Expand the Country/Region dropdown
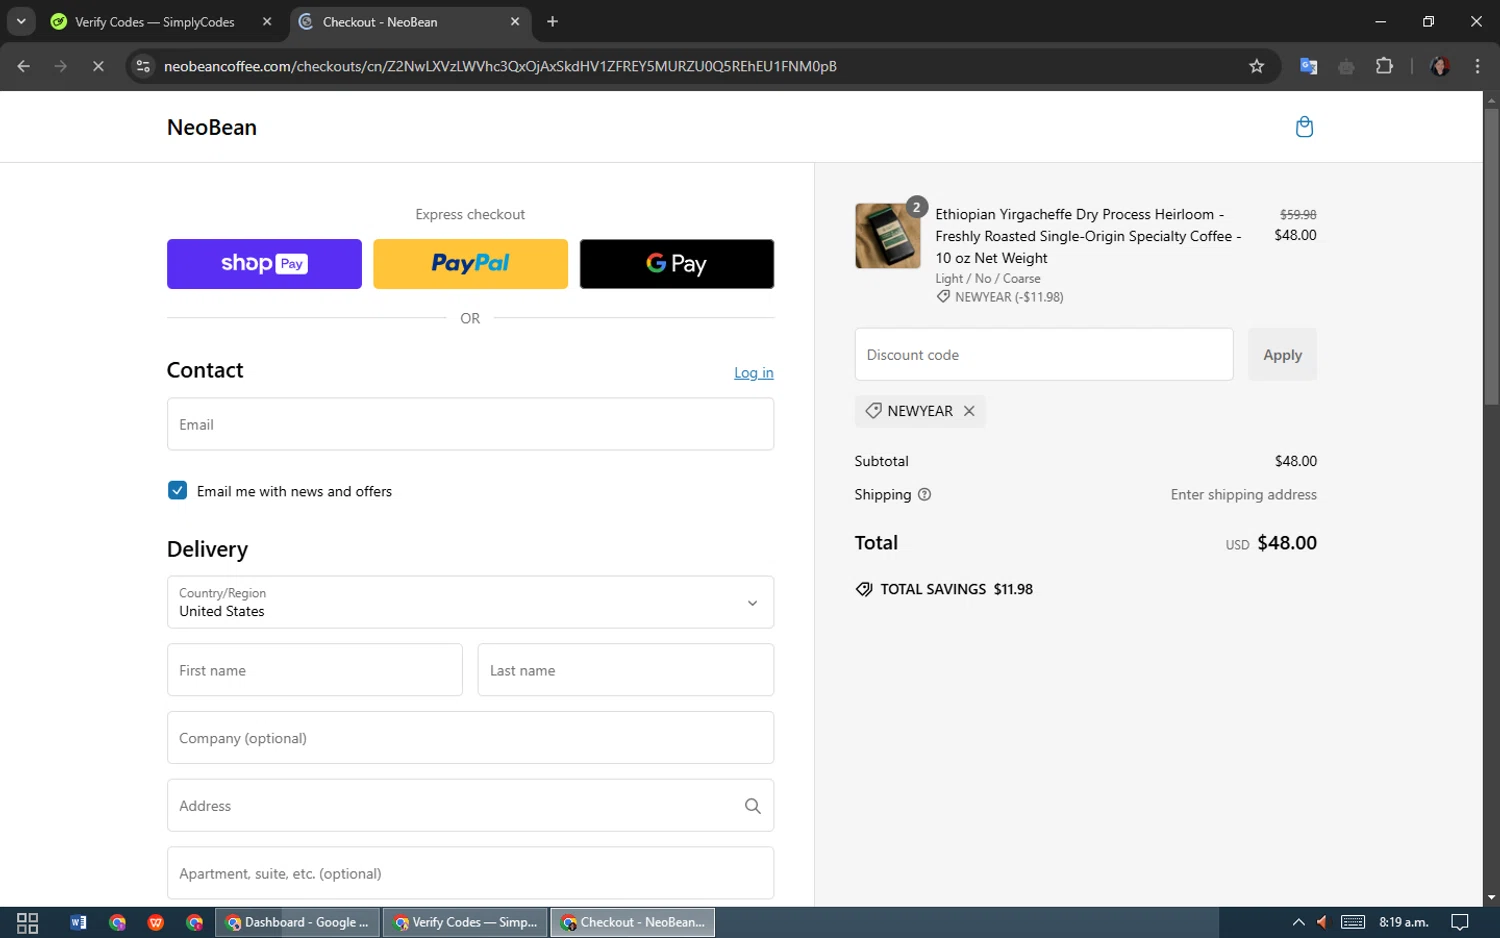 coord(470,602)
